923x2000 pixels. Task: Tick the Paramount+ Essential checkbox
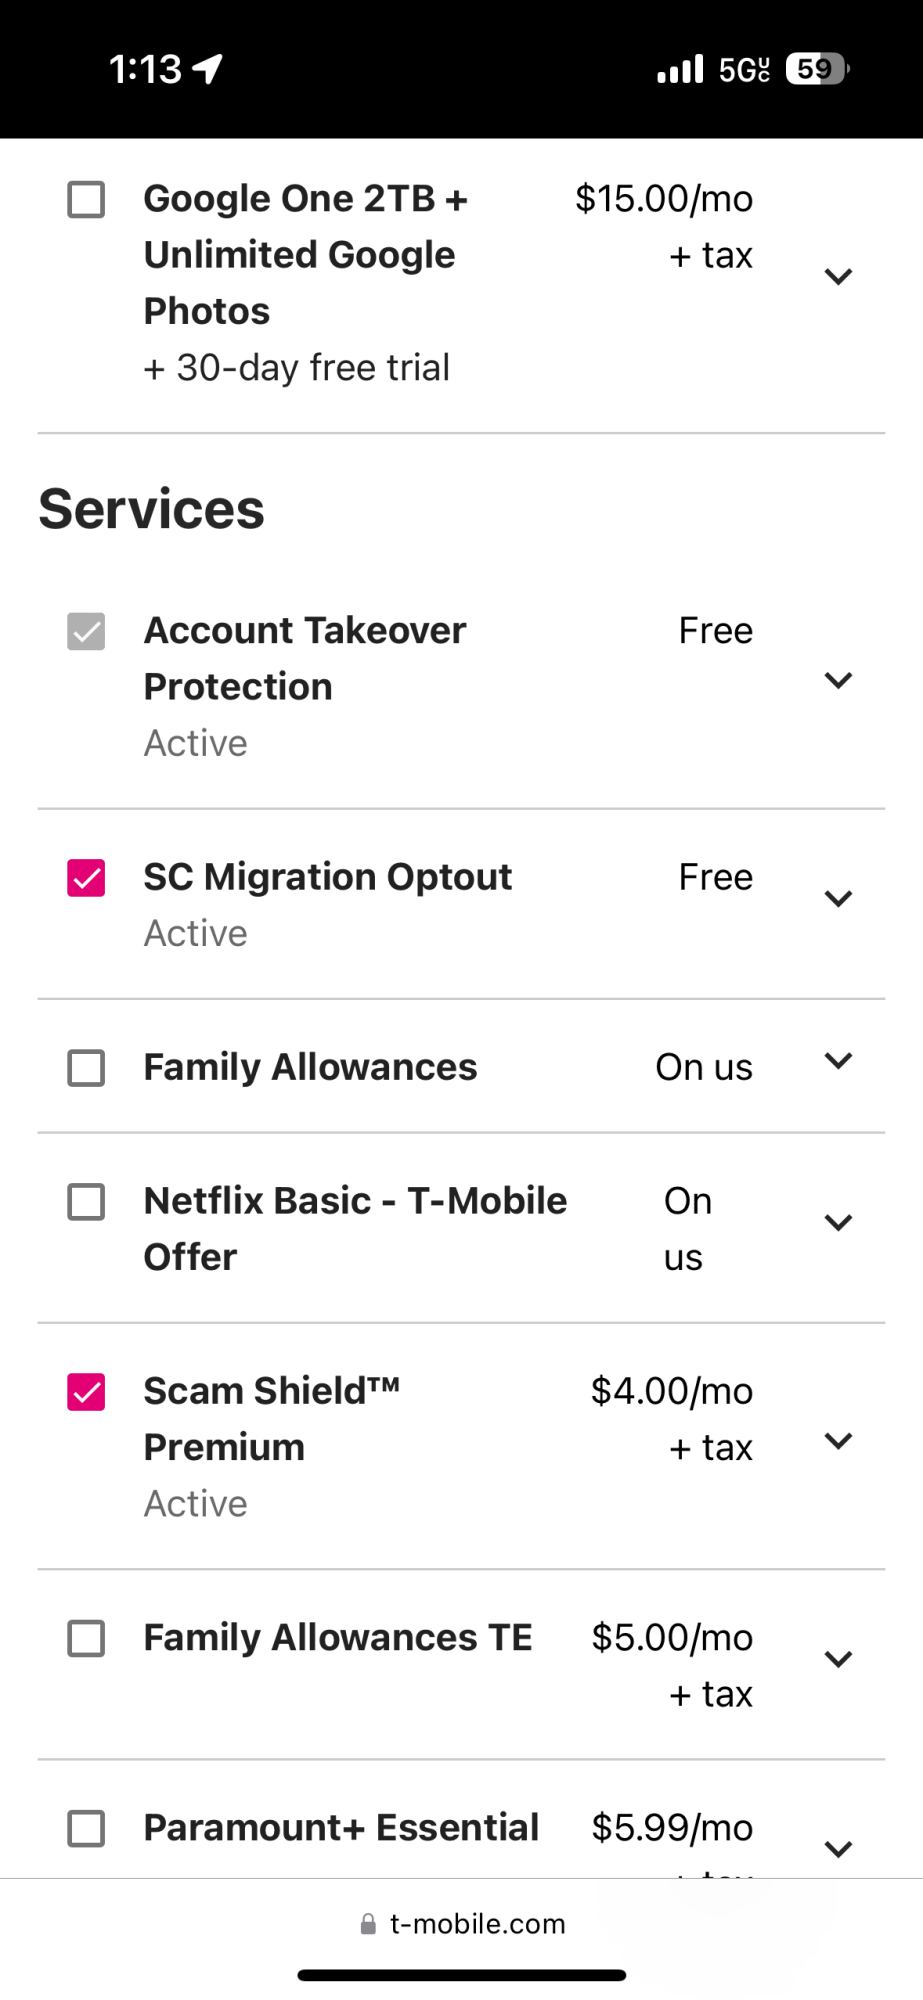coord(86,1828)
